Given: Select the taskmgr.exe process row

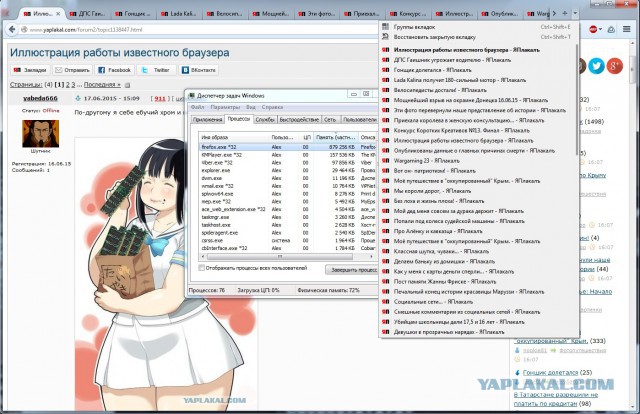Looking at the screenshot, I should tap(288, 217).
